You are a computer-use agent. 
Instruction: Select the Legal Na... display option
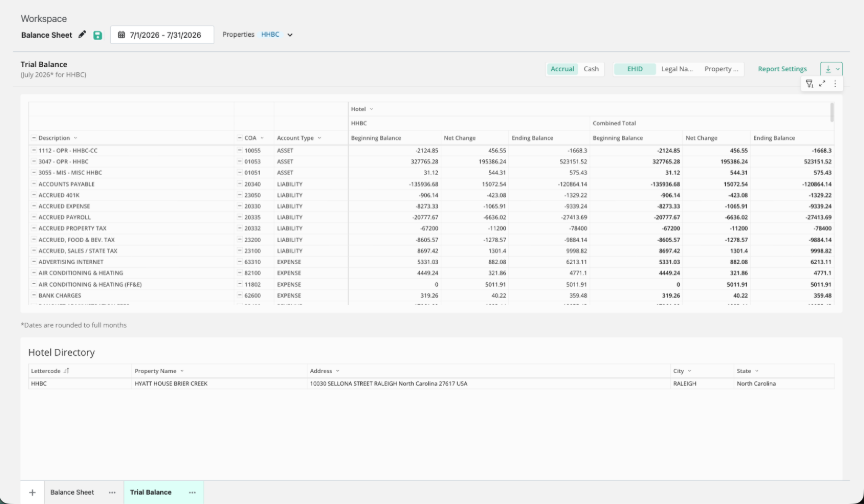677,69
